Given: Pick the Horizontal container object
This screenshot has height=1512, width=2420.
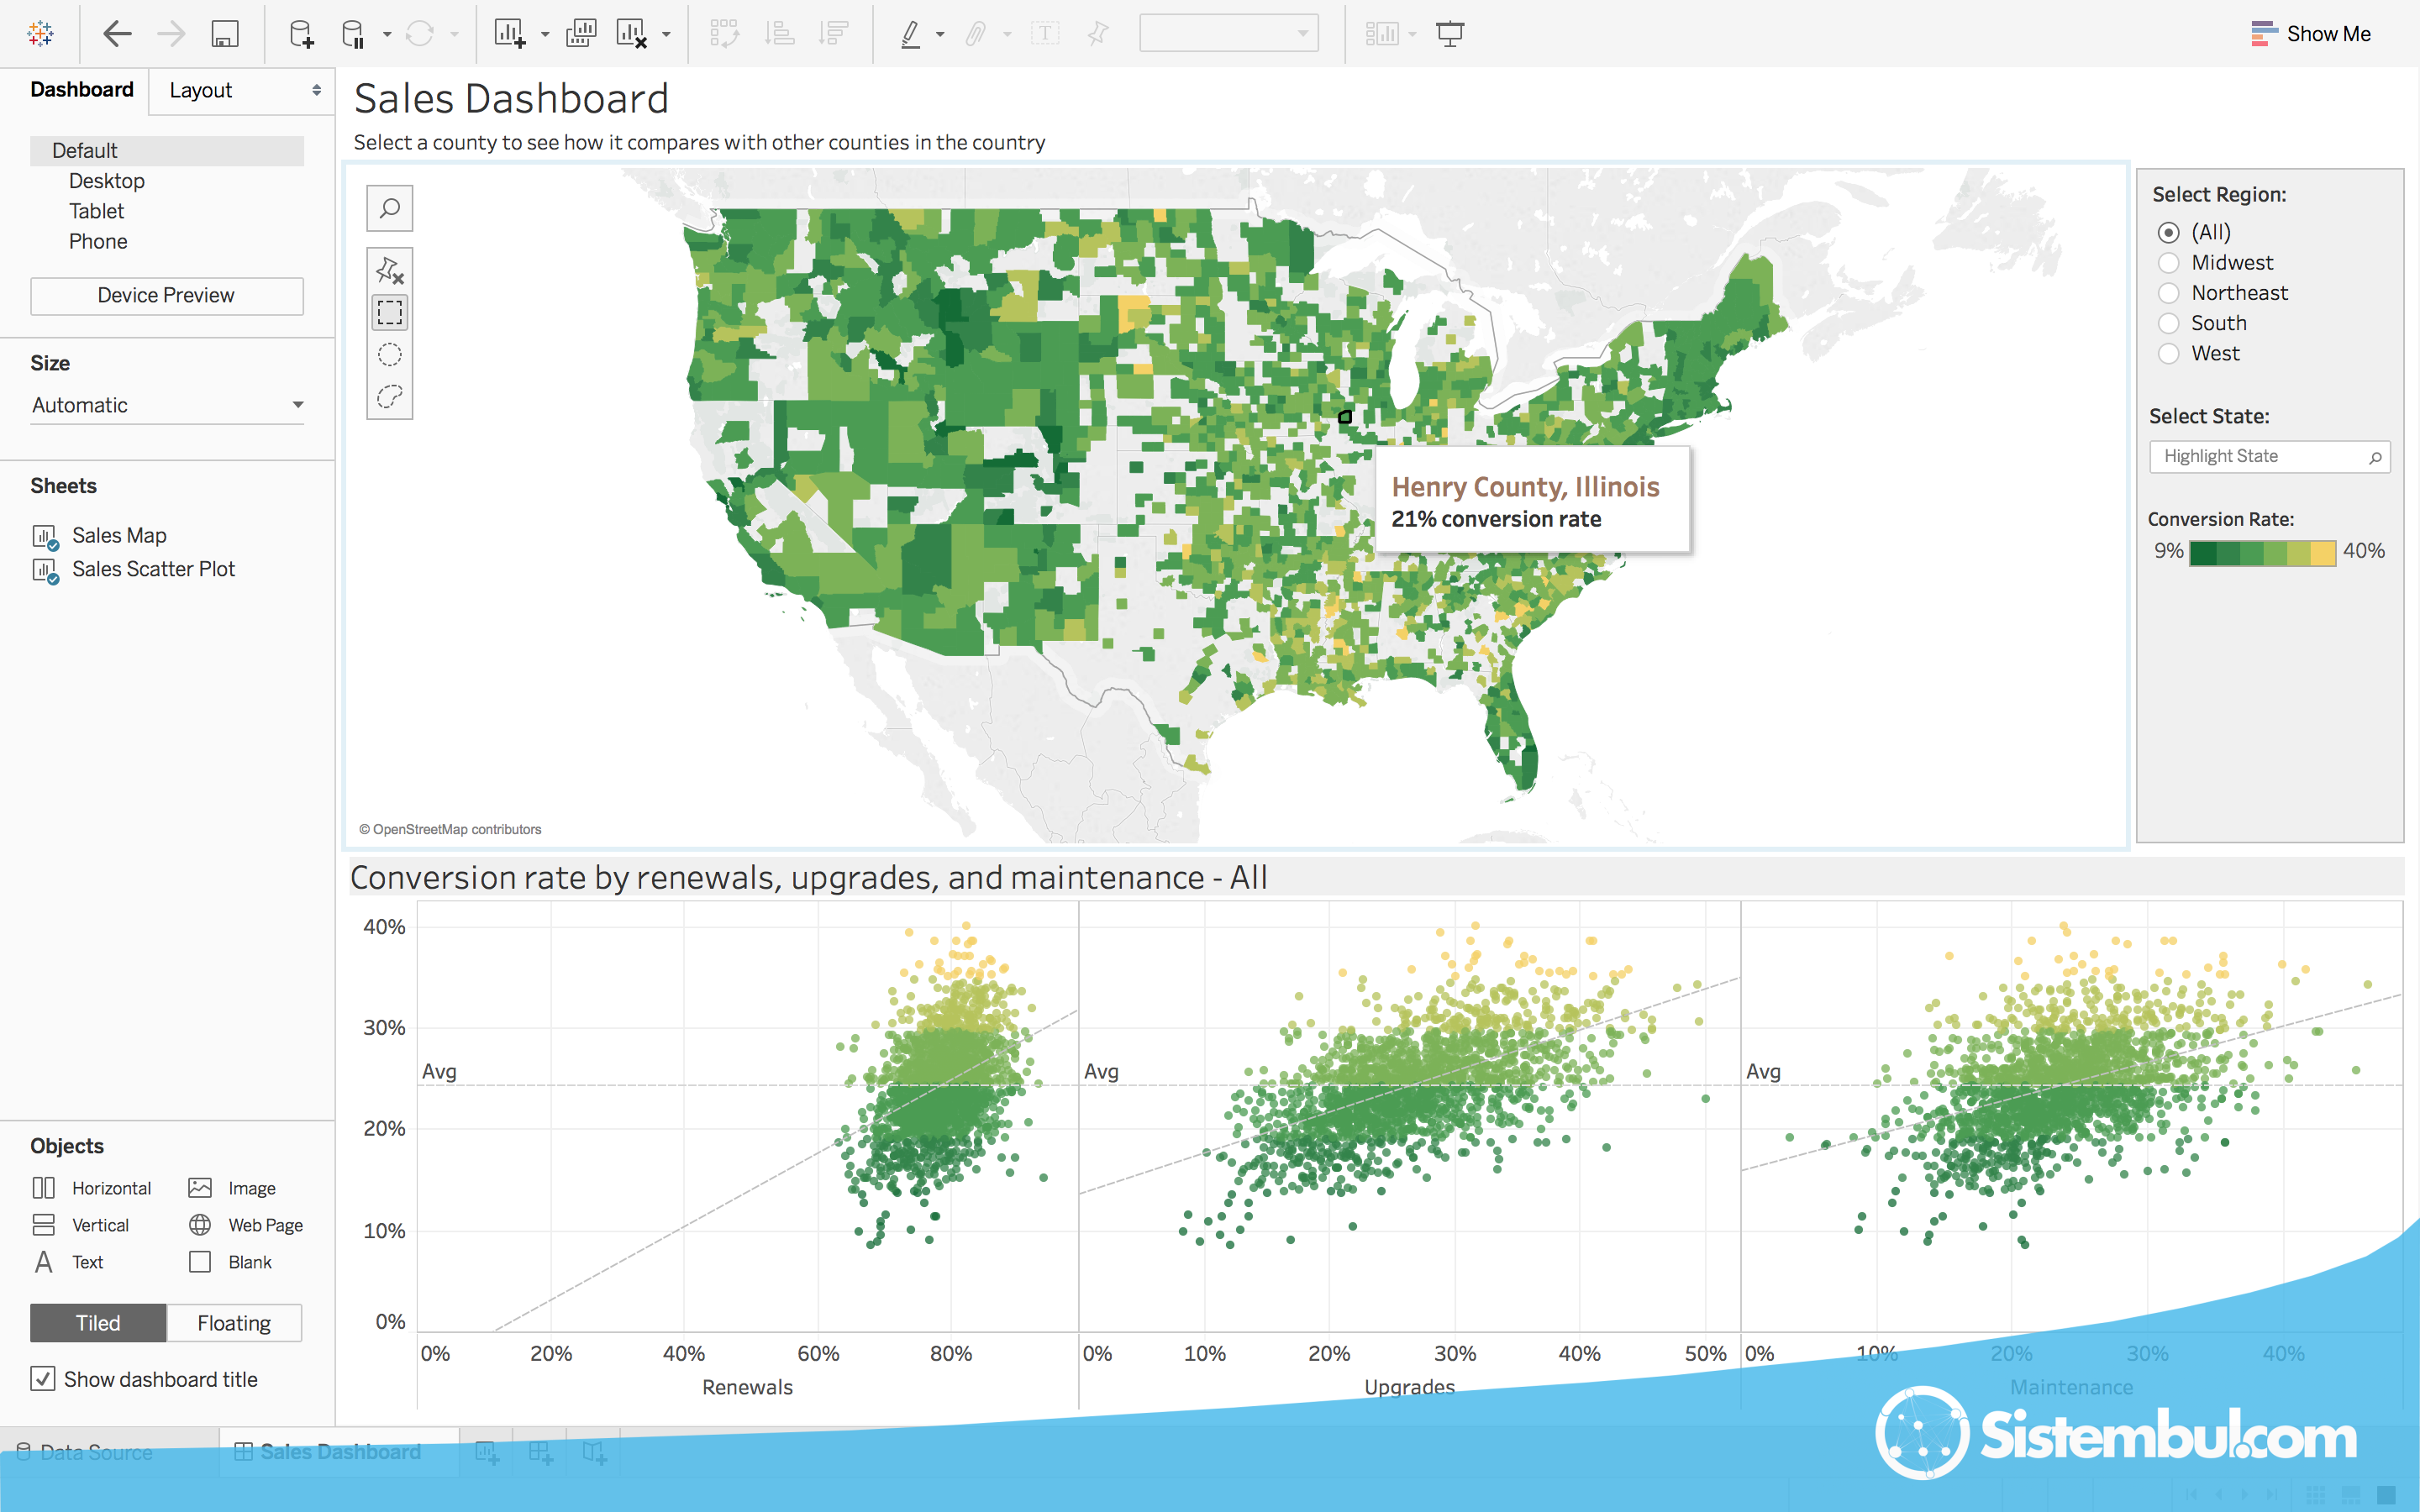Looking at the screenshot, I should tap(92, 1188).
